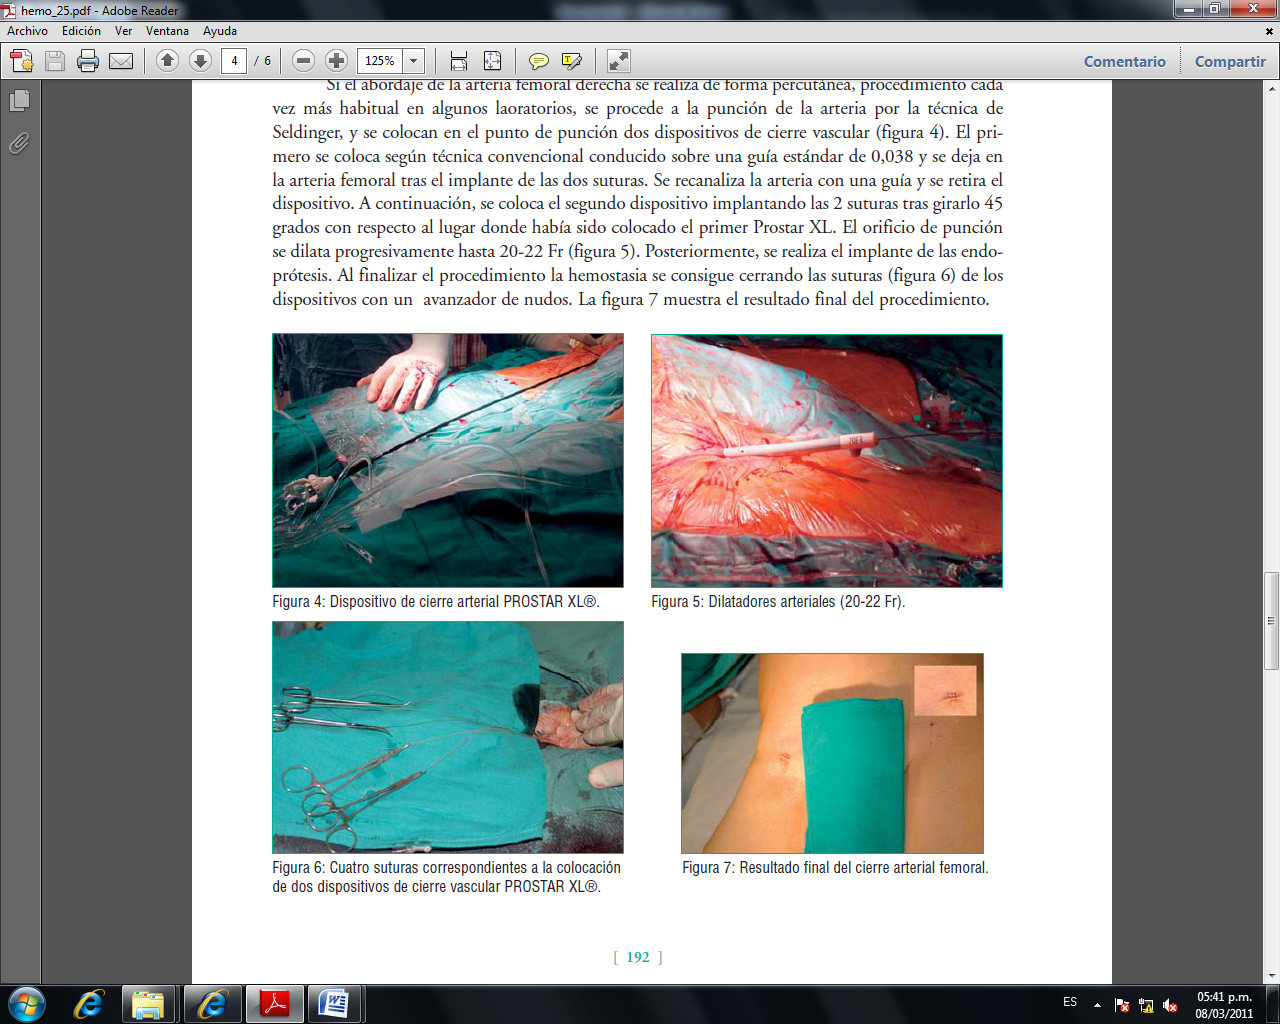Open the Ver menu

point(123,31)
